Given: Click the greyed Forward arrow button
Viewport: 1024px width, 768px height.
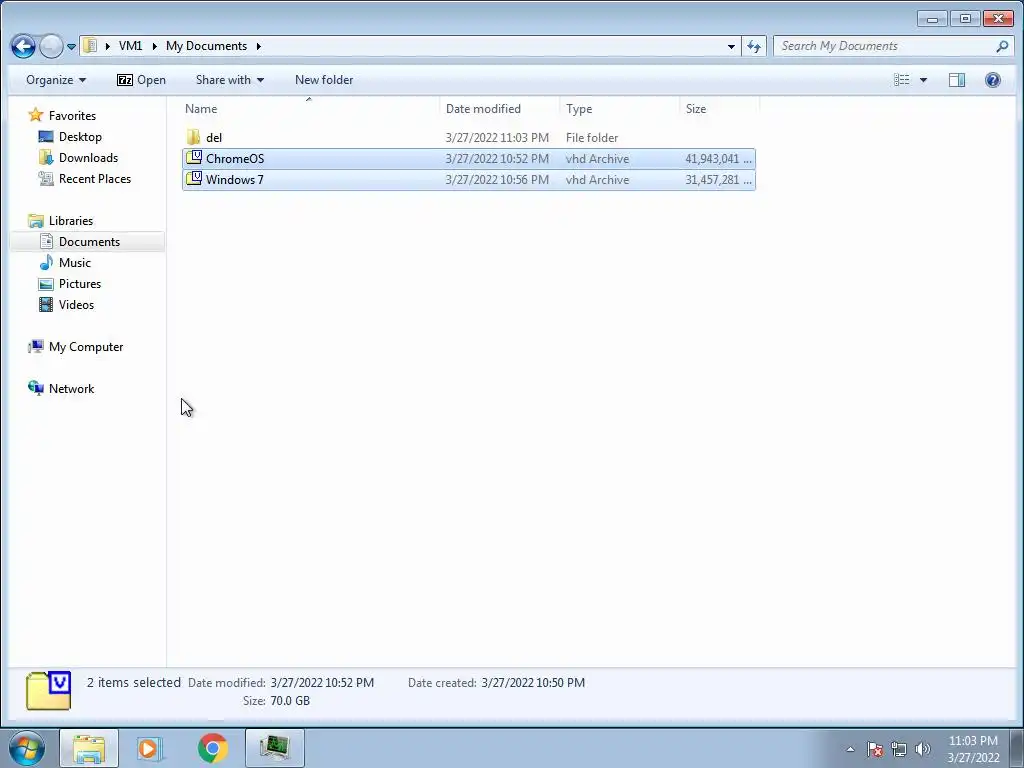Looking at the screenshot, I should pos(51,46).
